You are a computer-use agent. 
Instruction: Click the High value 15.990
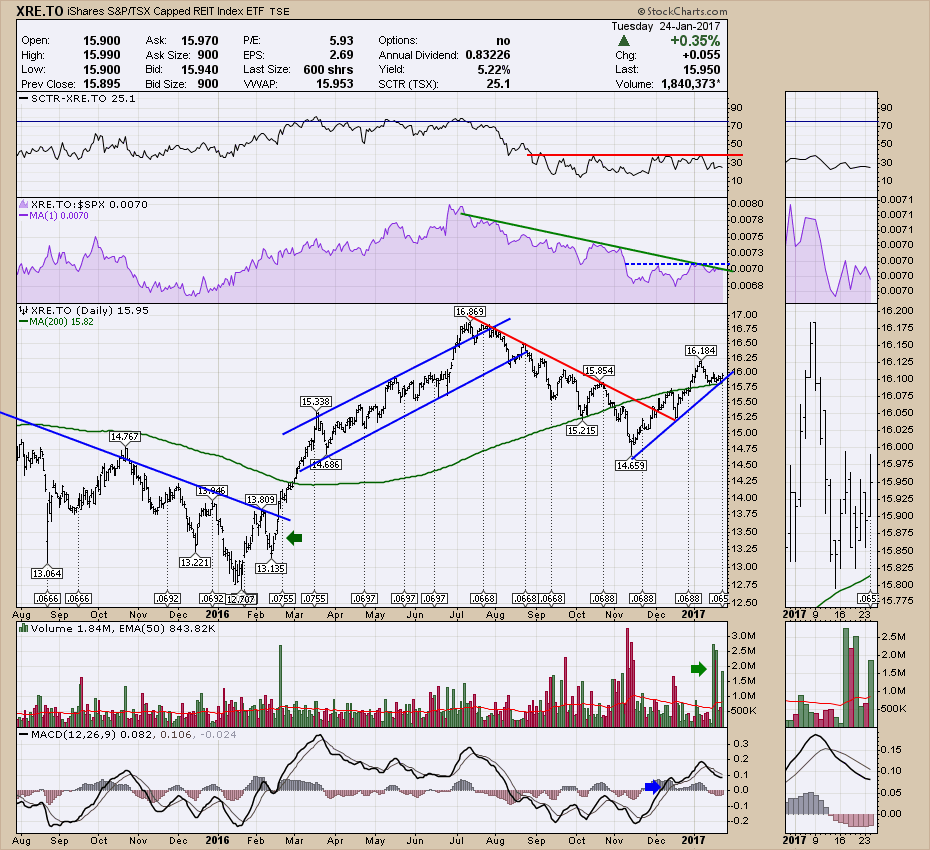pyautogui.click(x=101, y=55)
